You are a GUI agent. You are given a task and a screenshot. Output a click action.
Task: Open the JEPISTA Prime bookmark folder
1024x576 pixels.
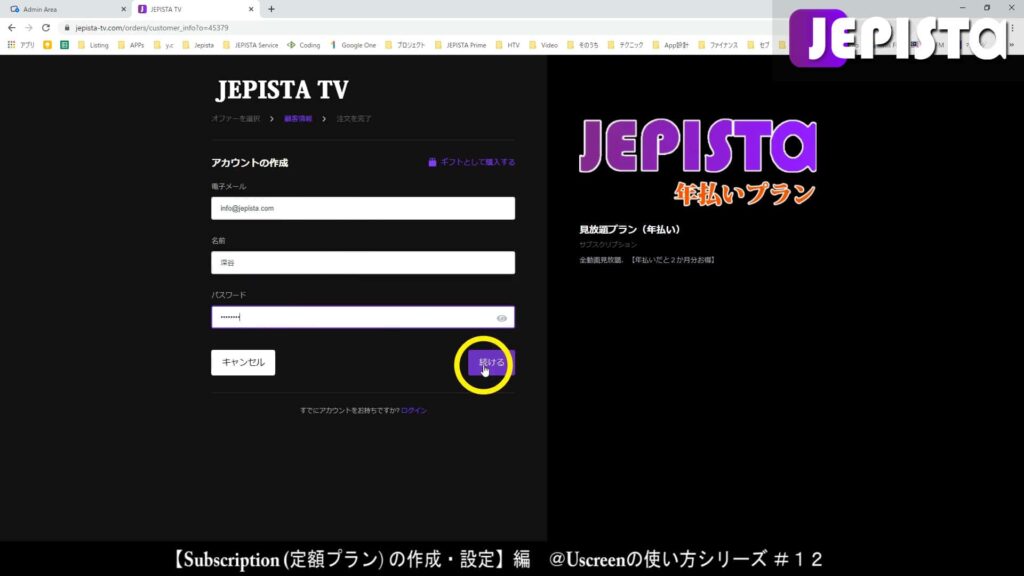tap(460, 45)
